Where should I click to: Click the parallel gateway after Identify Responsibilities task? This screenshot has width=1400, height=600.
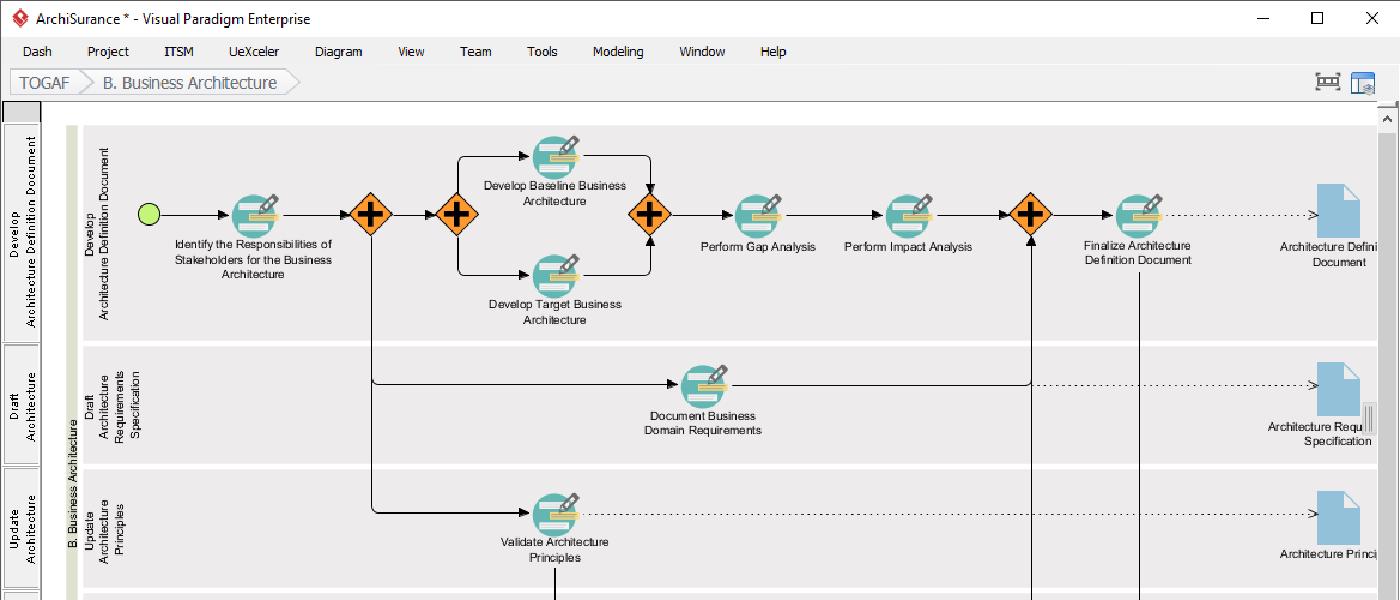[x=371, y=212]
